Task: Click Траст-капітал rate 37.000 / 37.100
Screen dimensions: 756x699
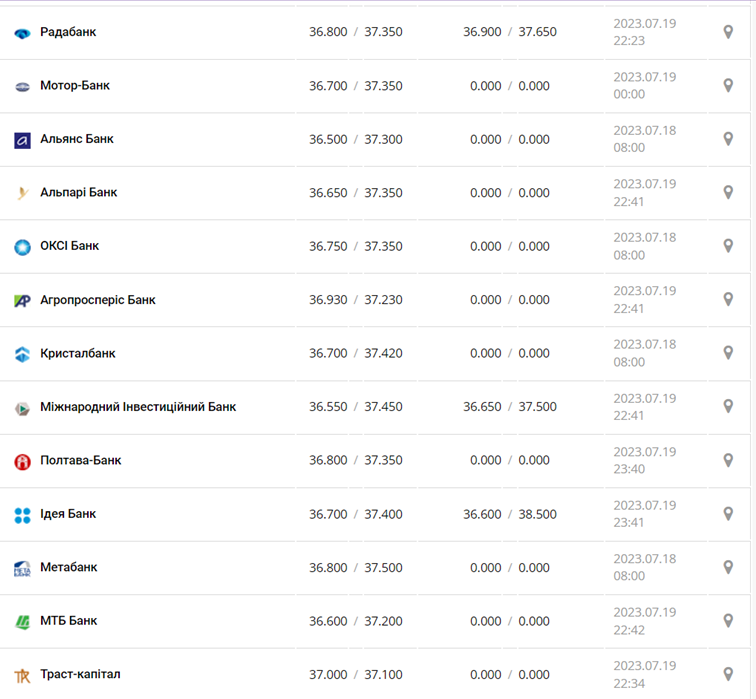Action: 356,675
